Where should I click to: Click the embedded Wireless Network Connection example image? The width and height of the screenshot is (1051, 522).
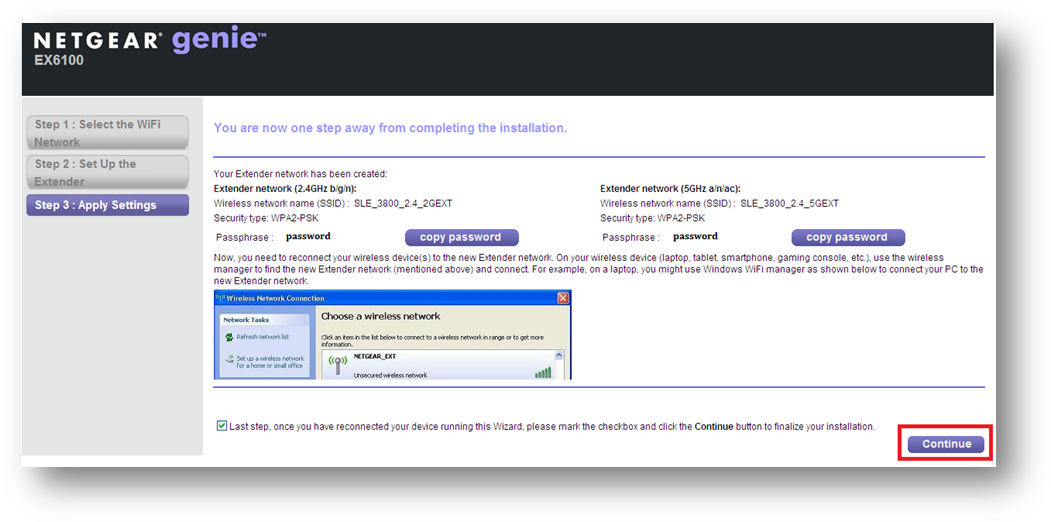393,334
